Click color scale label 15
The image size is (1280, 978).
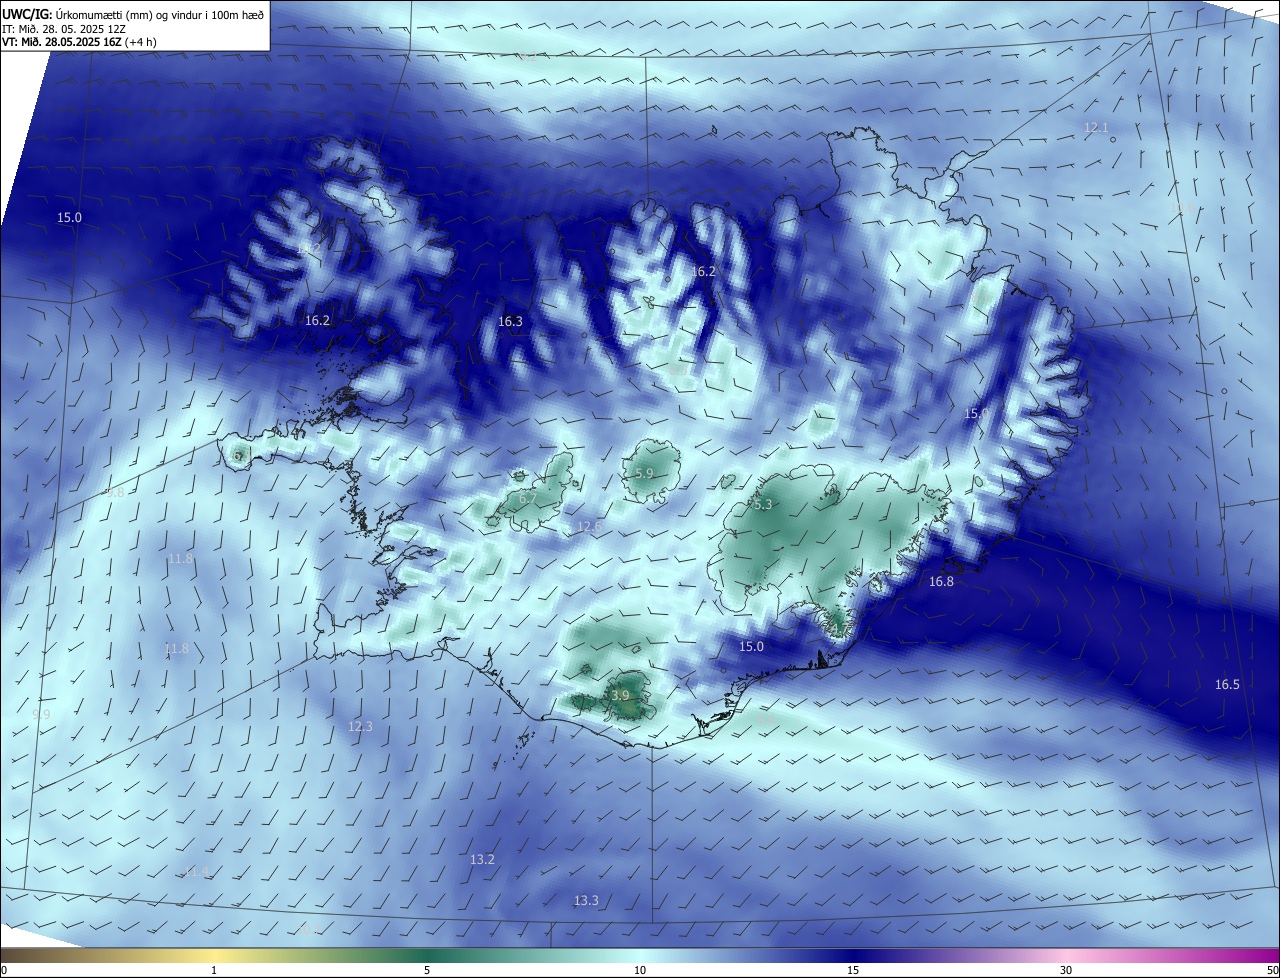853,971
